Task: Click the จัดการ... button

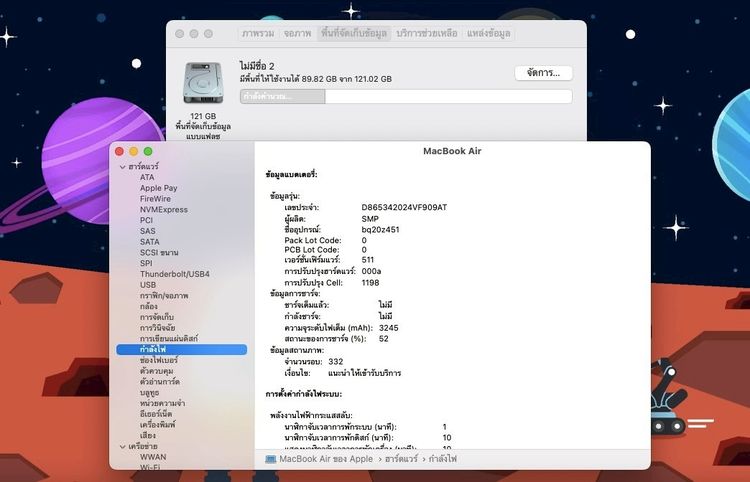Action: tap(543, 73)
